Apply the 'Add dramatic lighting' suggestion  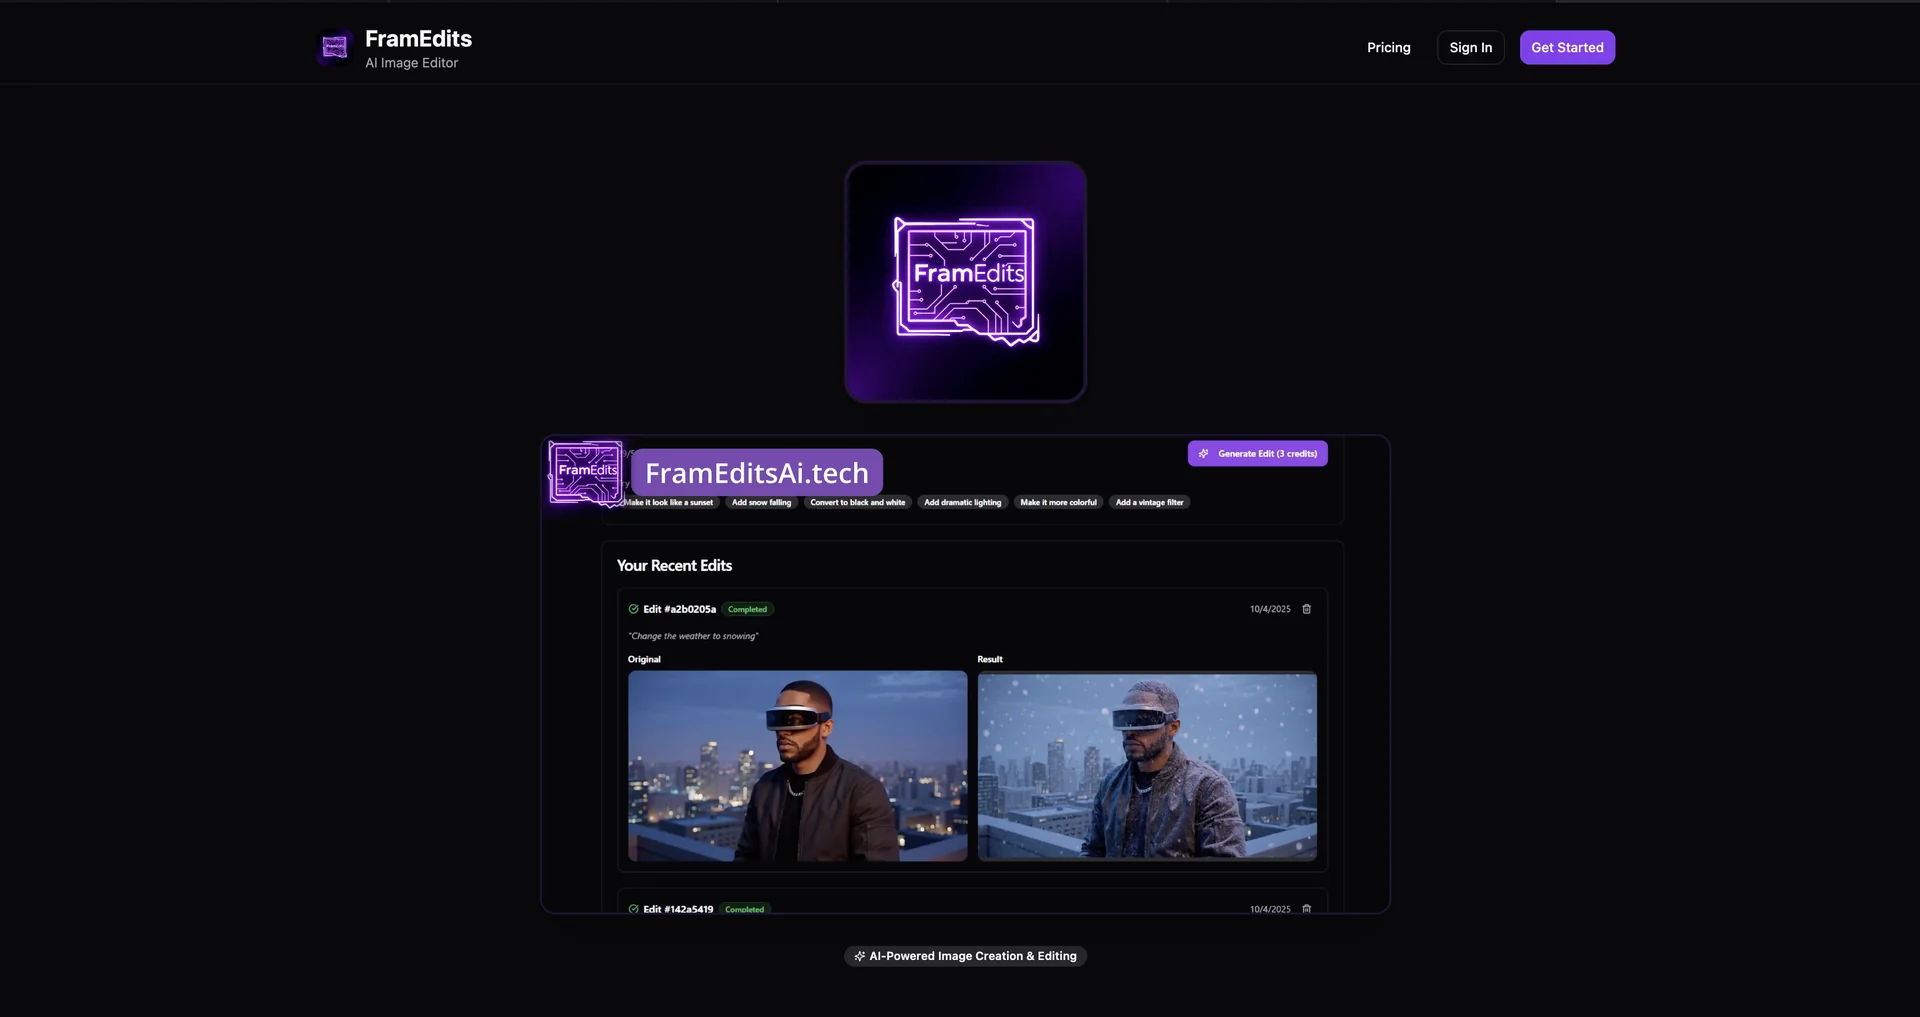[x=962, y=502]
